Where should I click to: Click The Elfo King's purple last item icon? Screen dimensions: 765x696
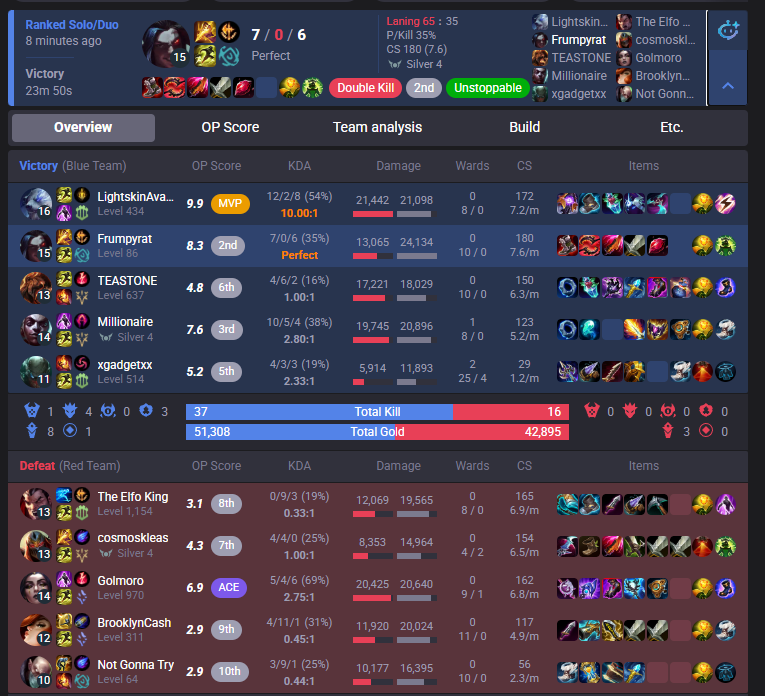[x=725, y=504]
